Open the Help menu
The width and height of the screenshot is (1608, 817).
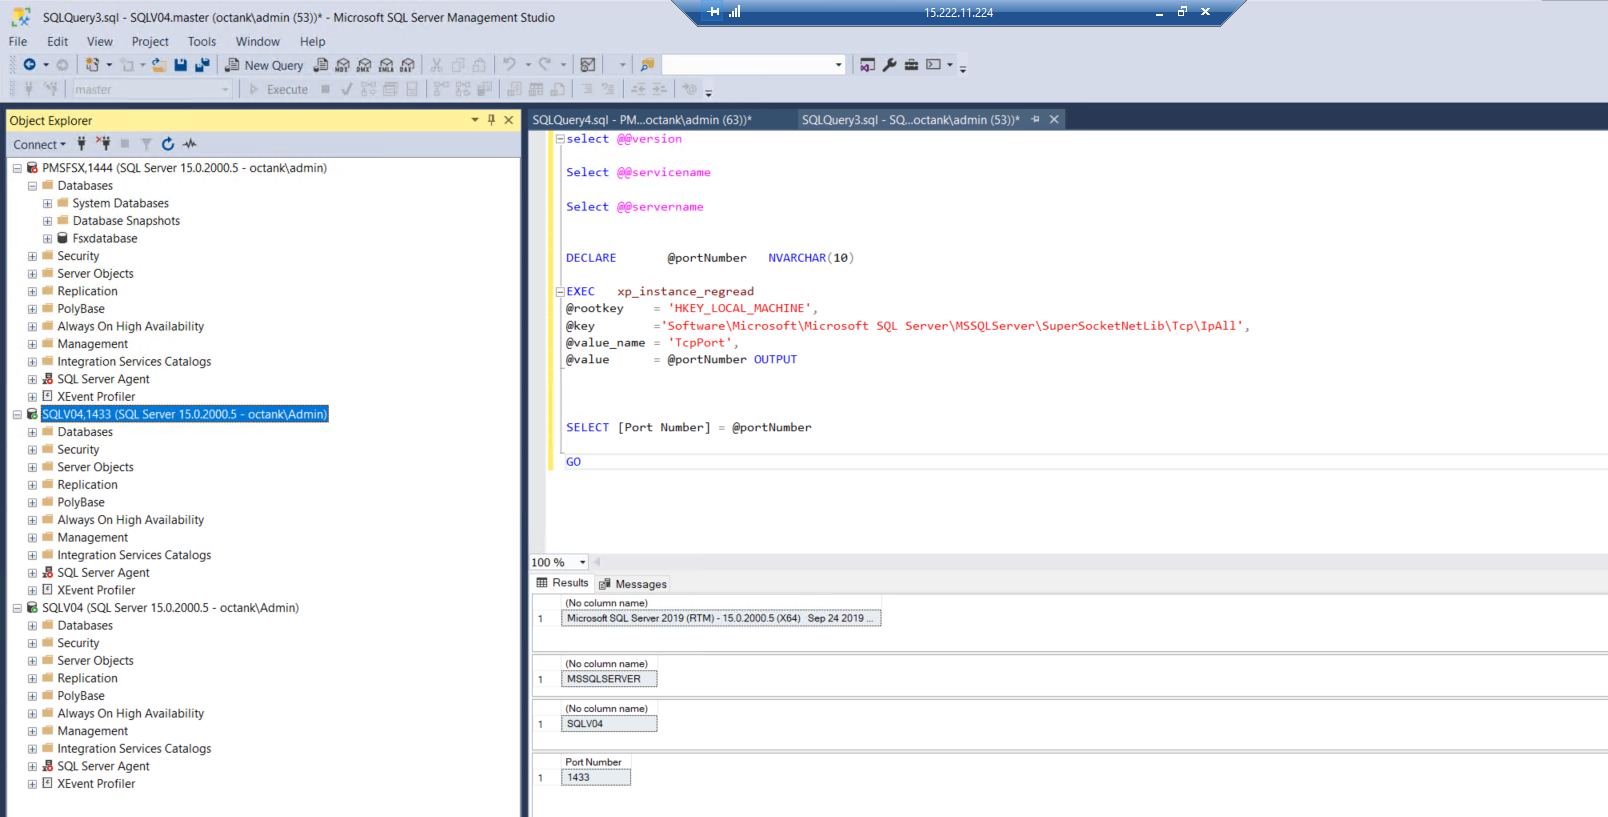(x=313, y=42)
